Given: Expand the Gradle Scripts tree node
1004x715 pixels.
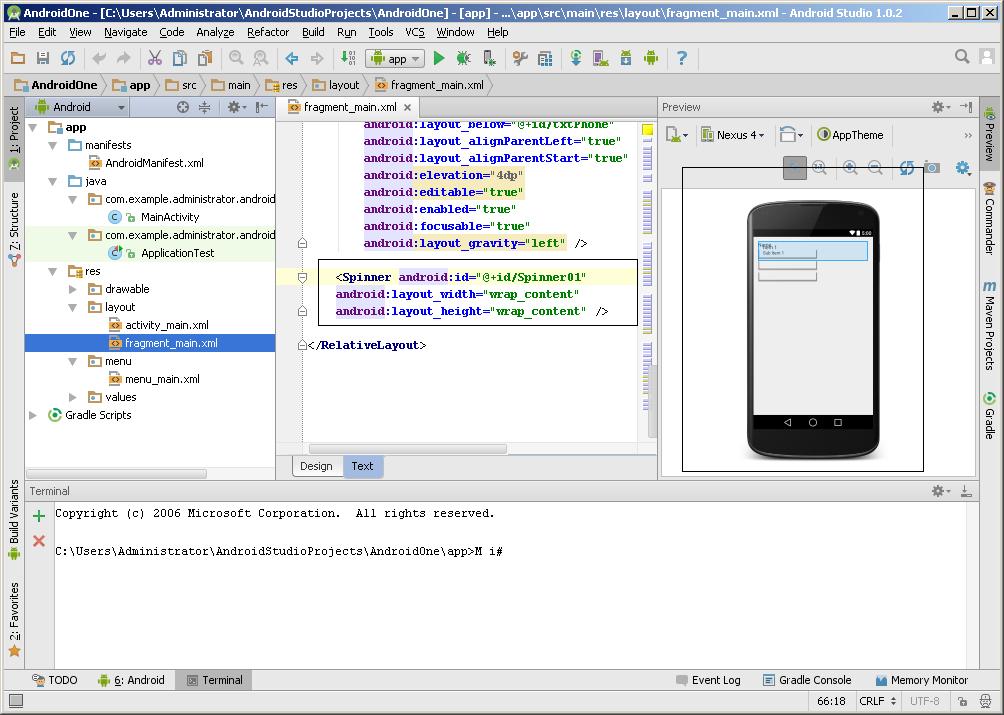Looking at the screenshot, I should tap(33, 415).
